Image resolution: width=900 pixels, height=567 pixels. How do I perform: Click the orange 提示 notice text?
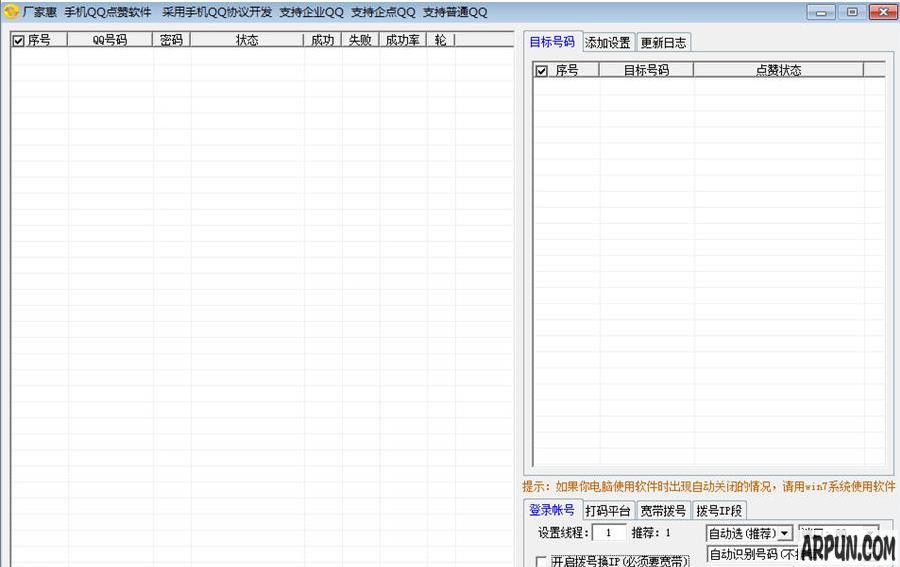(709, 487)
